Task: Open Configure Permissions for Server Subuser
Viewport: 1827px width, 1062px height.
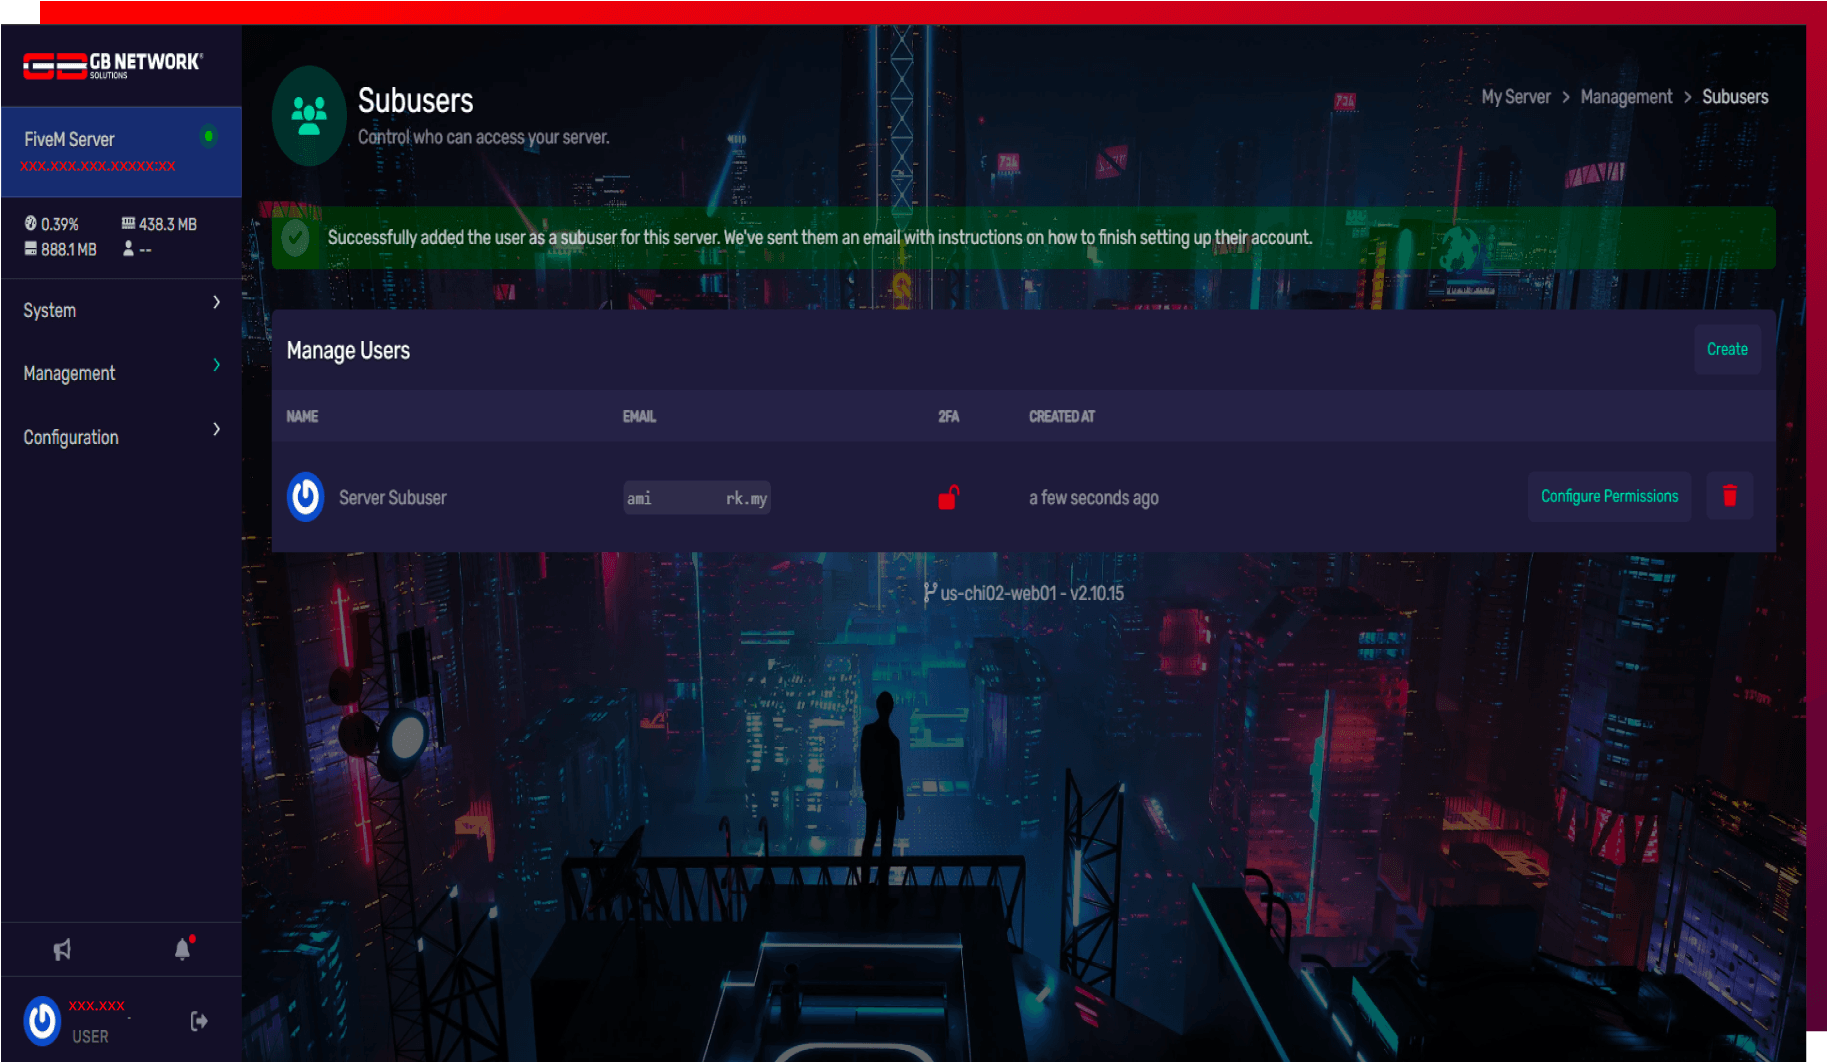Action: click(1608, 496)
